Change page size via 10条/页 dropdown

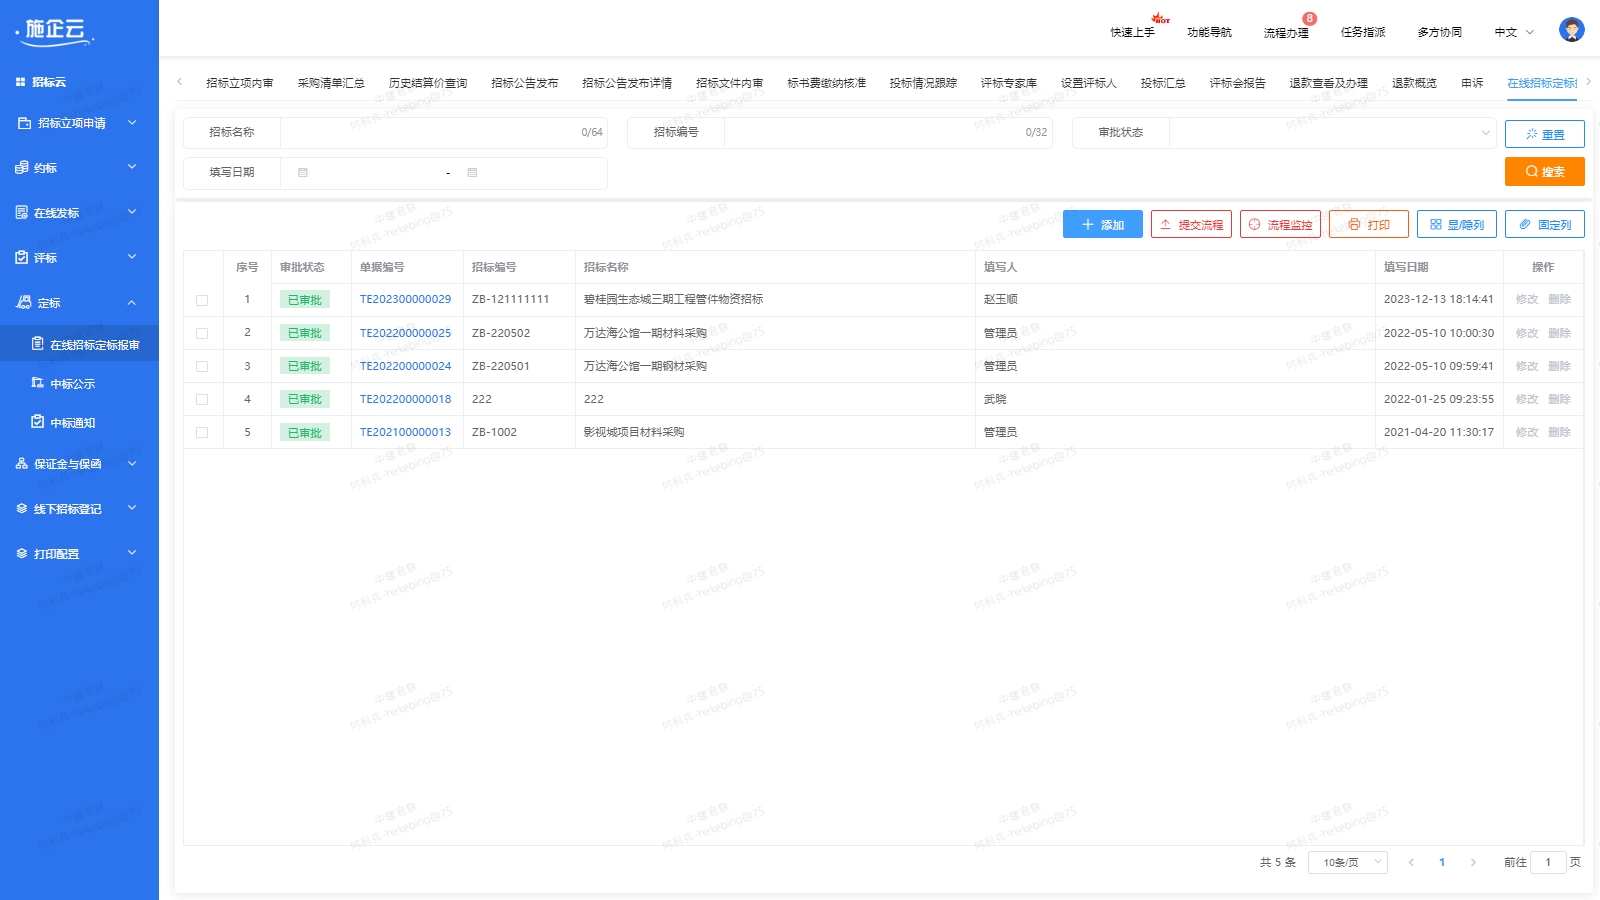coord(1347,861)
